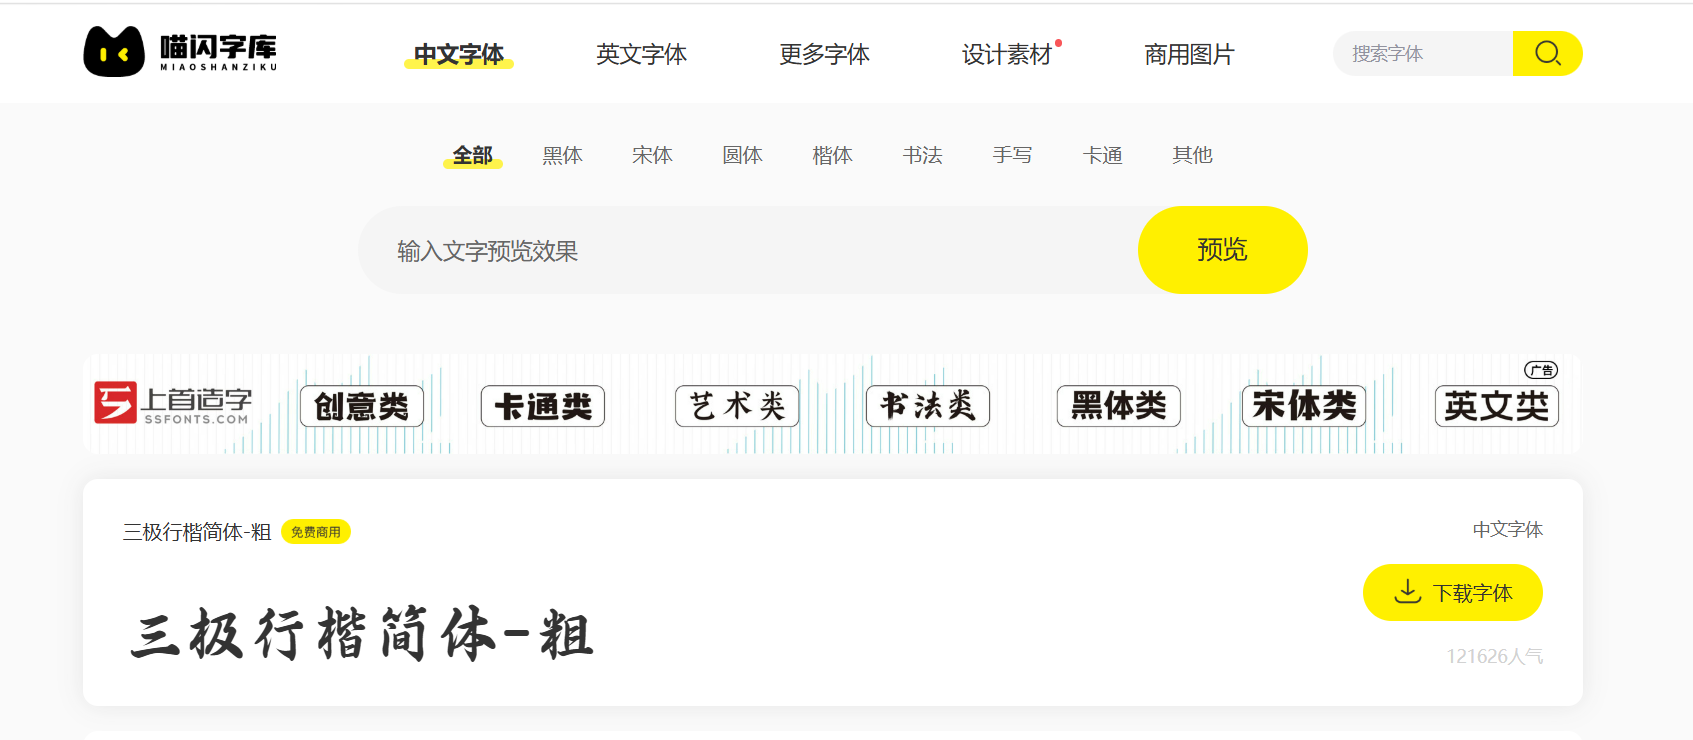
Task: Filter fonts by 楷体
Action: 832,155
